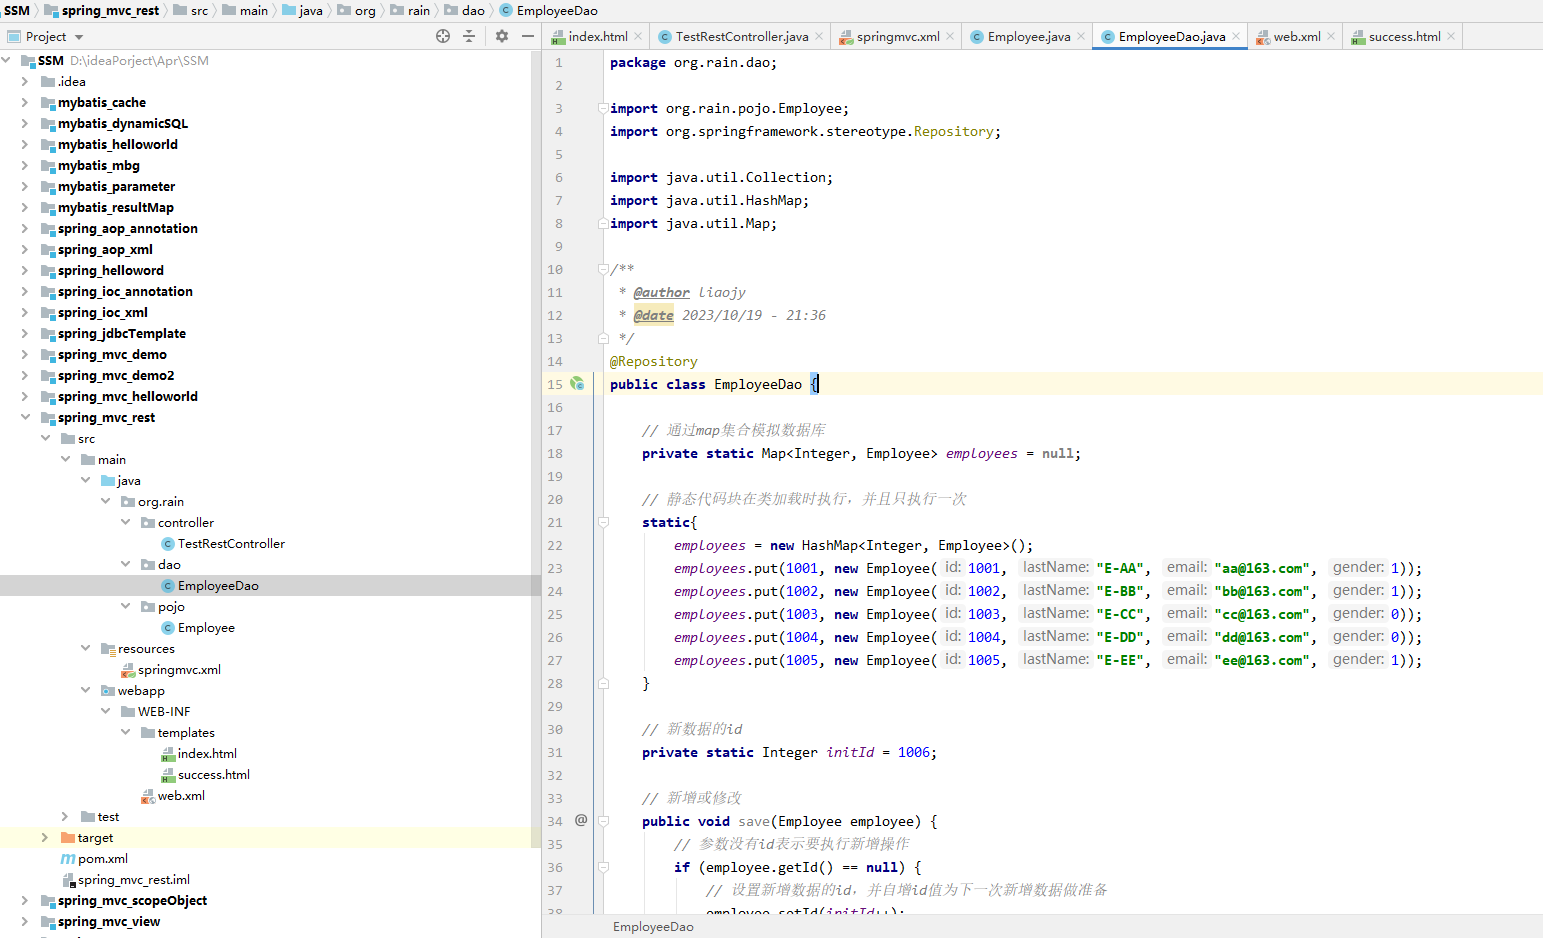Click line number 22 in the gutter
The height and width of the screenshot is (938, 1543).
(x=555, y=545)
